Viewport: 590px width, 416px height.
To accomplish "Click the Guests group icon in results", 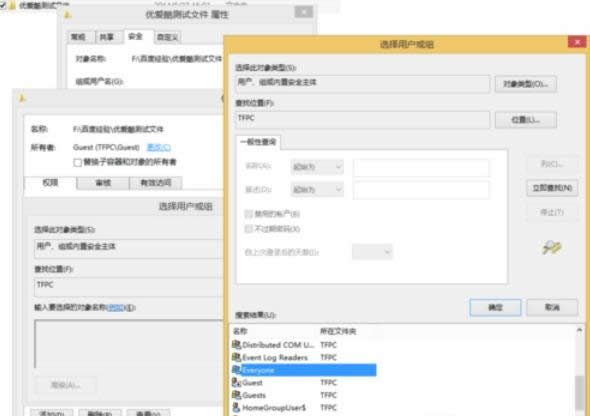I will 236,395.
